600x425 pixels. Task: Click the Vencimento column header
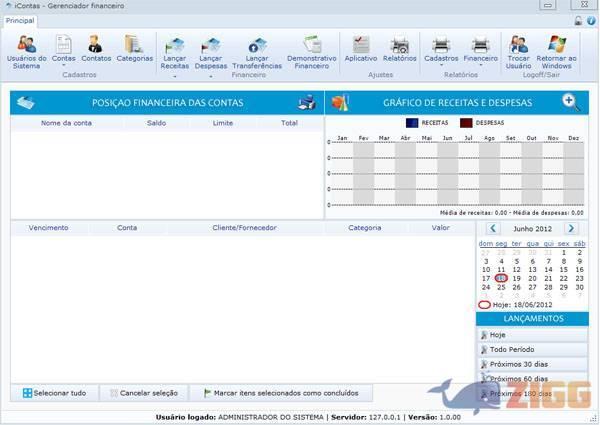pos(49,228)
